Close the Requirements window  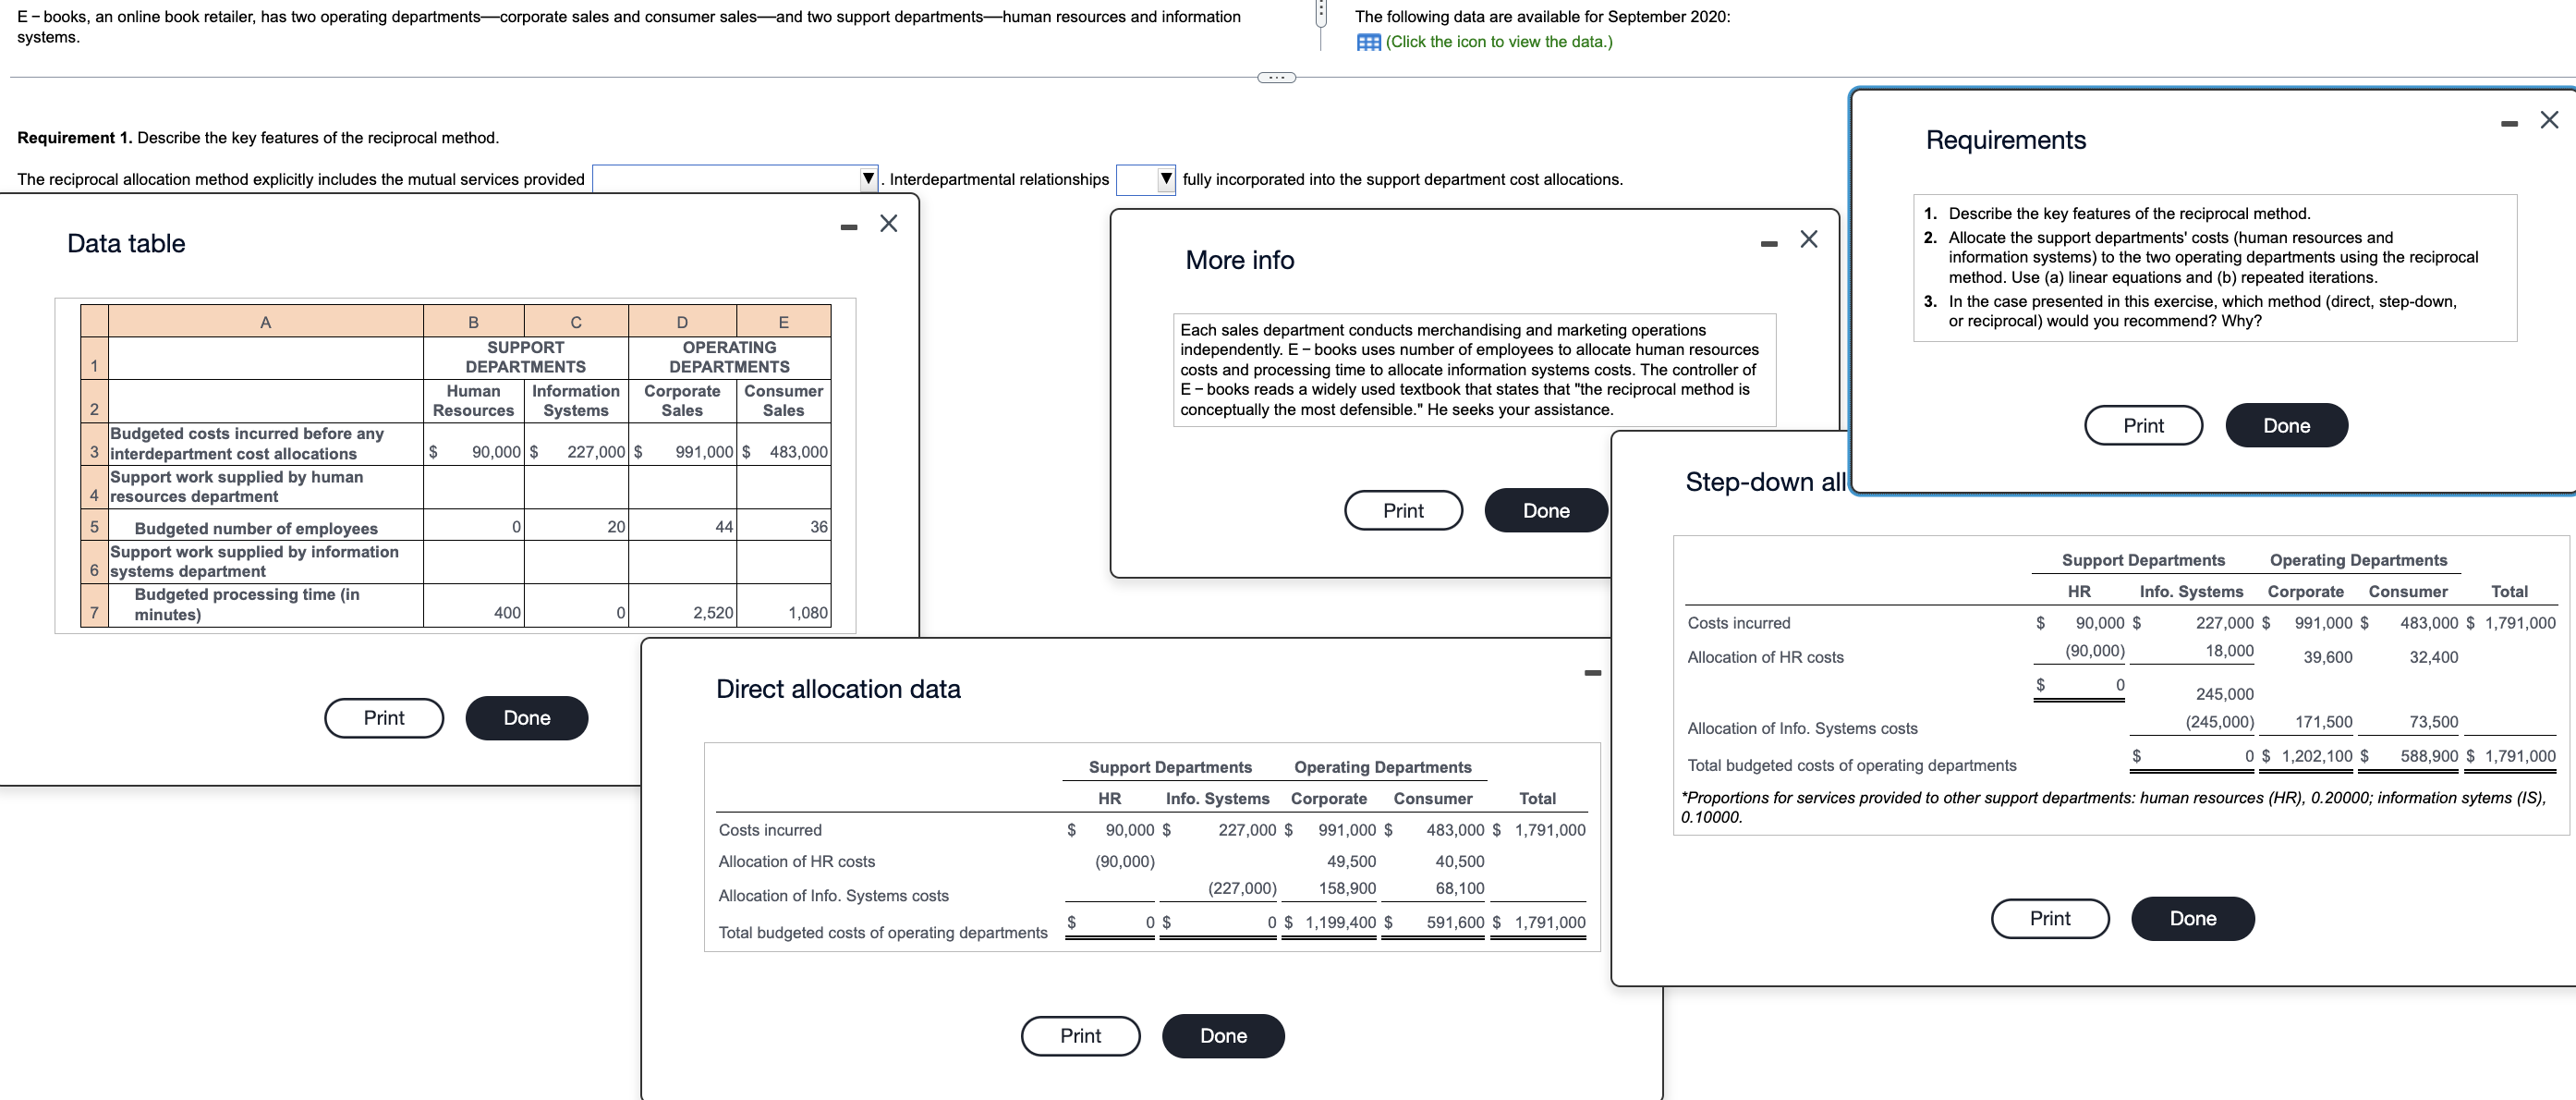2548,119
